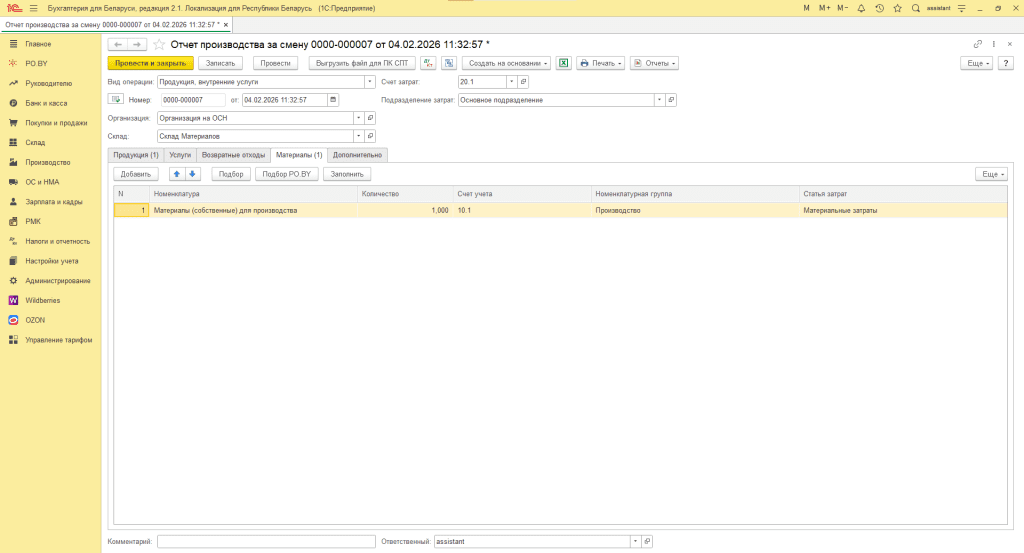Click the M- memory subtract button
This screenshot has height=553, width=1024.
click(842, 8)
